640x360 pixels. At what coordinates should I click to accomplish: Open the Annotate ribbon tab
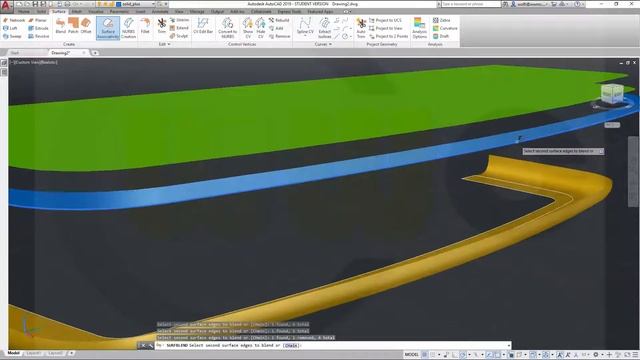click(160, 11)
